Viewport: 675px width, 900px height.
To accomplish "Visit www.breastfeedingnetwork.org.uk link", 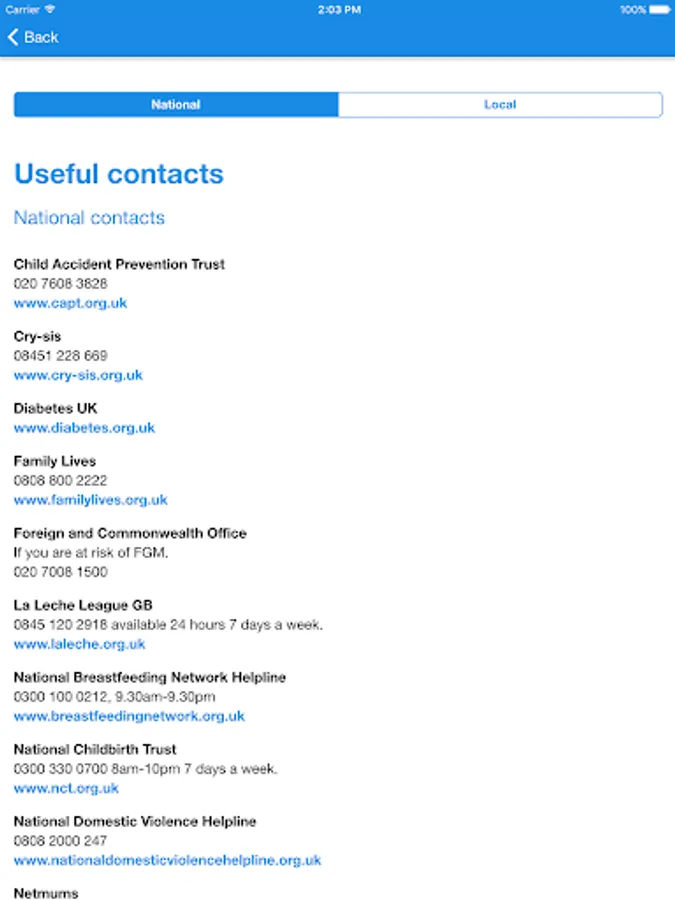I will tap(129, 716).
